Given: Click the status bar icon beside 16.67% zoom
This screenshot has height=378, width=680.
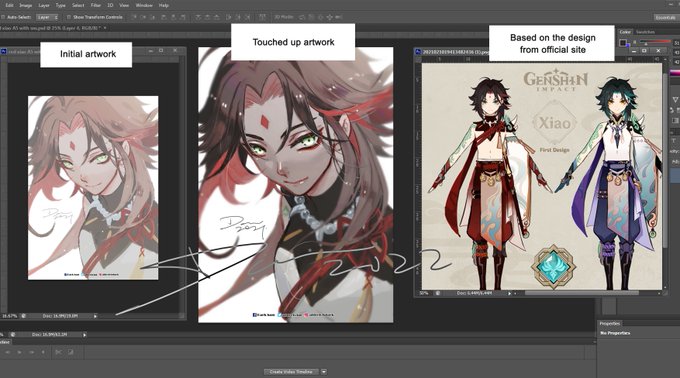Looking at the screenshot, I should click(23, 316).
